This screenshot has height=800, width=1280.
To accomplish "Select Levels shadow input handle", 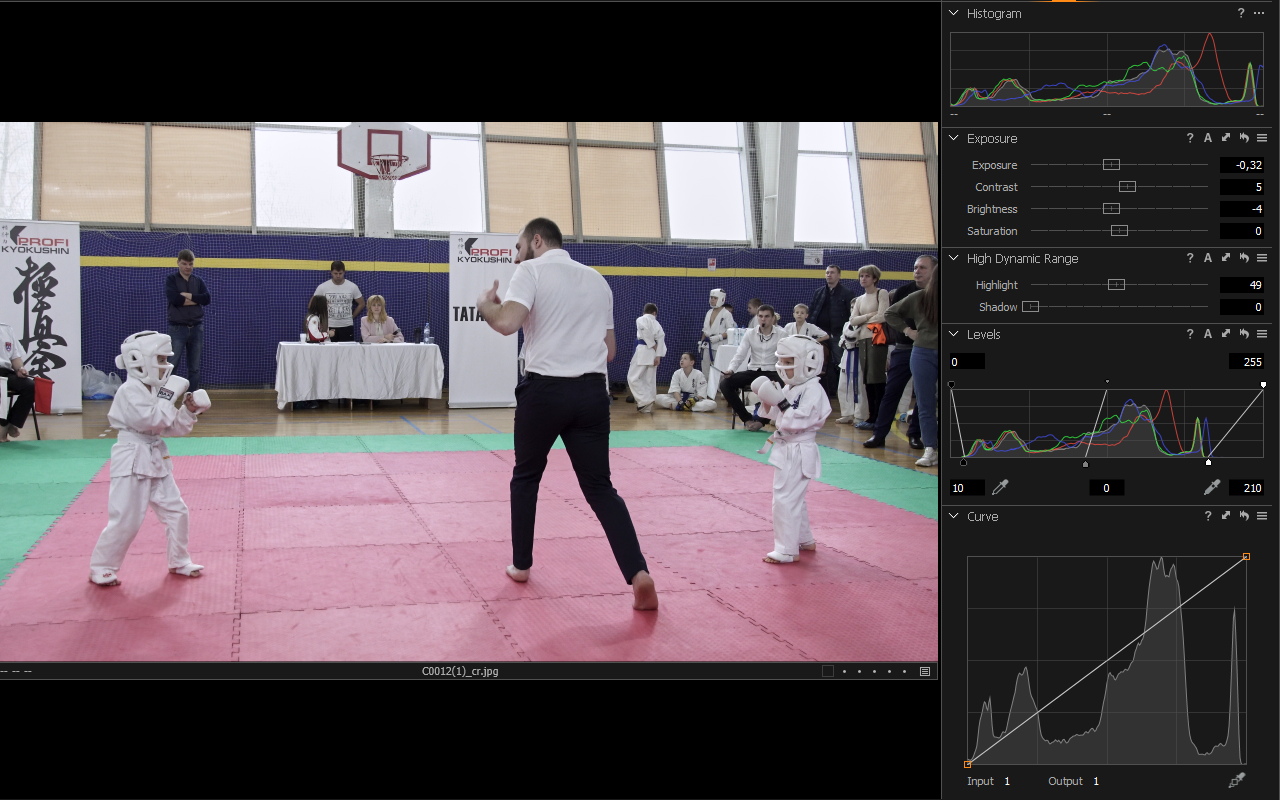I will coord(963,462).
